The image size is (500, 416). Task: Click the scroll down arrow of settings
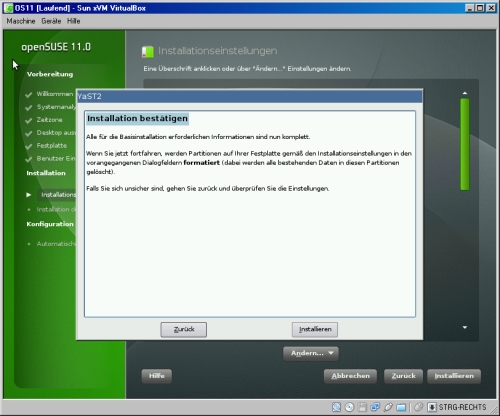(x=465, y=328)
